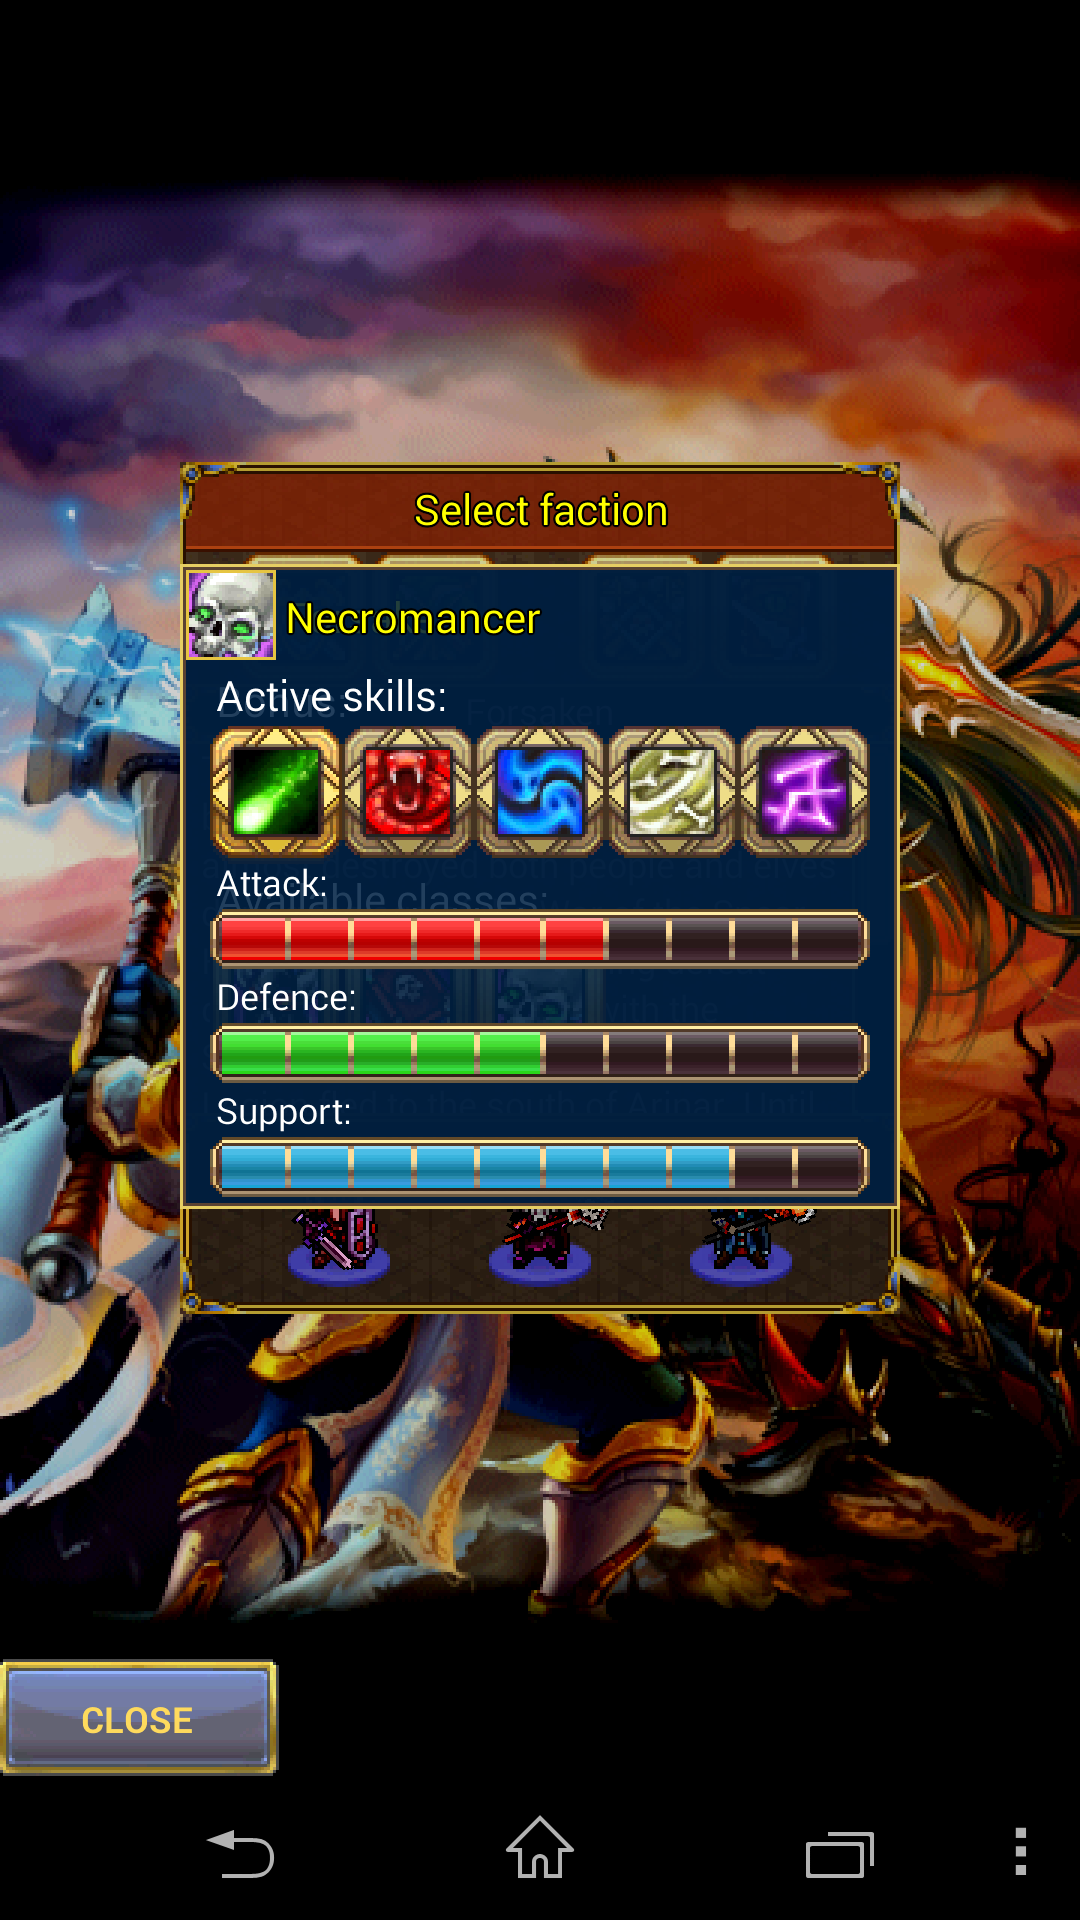Tap the red roaring beast skill icon
This screenshot has width=1080, height=1920.
pos(407,792)
